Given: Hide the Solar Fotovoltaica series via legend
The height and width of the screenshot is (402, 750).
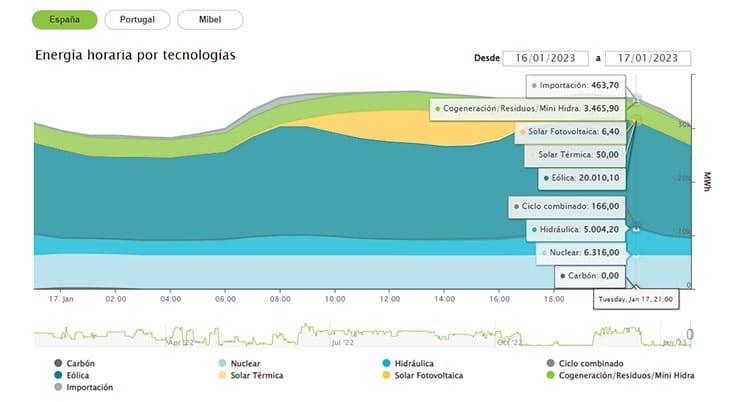Looking at the screenshot, I should (386, 375).
